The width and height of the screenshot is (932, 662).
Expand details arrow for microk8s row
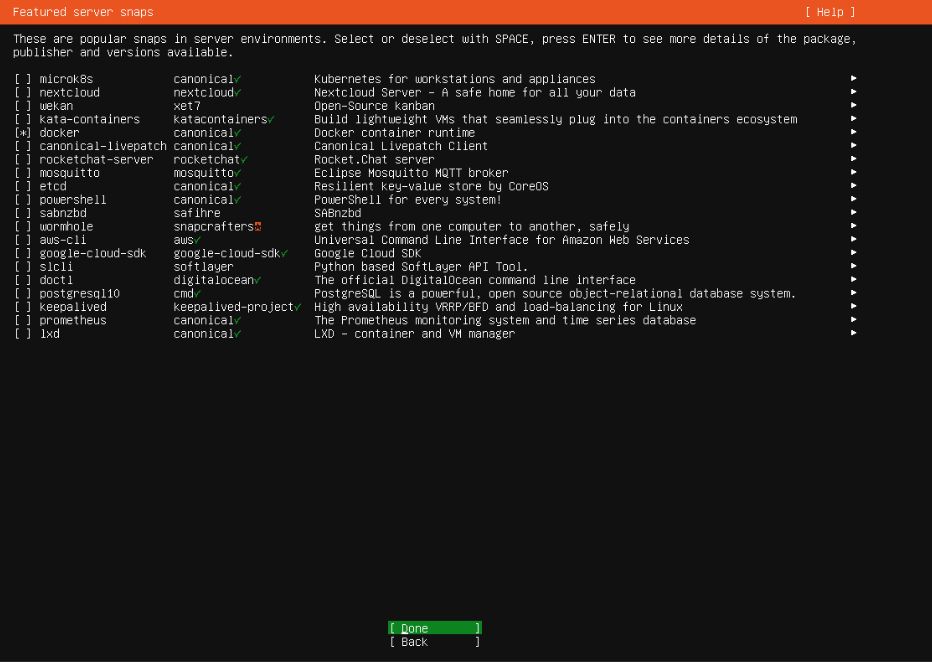coord(854,78)
